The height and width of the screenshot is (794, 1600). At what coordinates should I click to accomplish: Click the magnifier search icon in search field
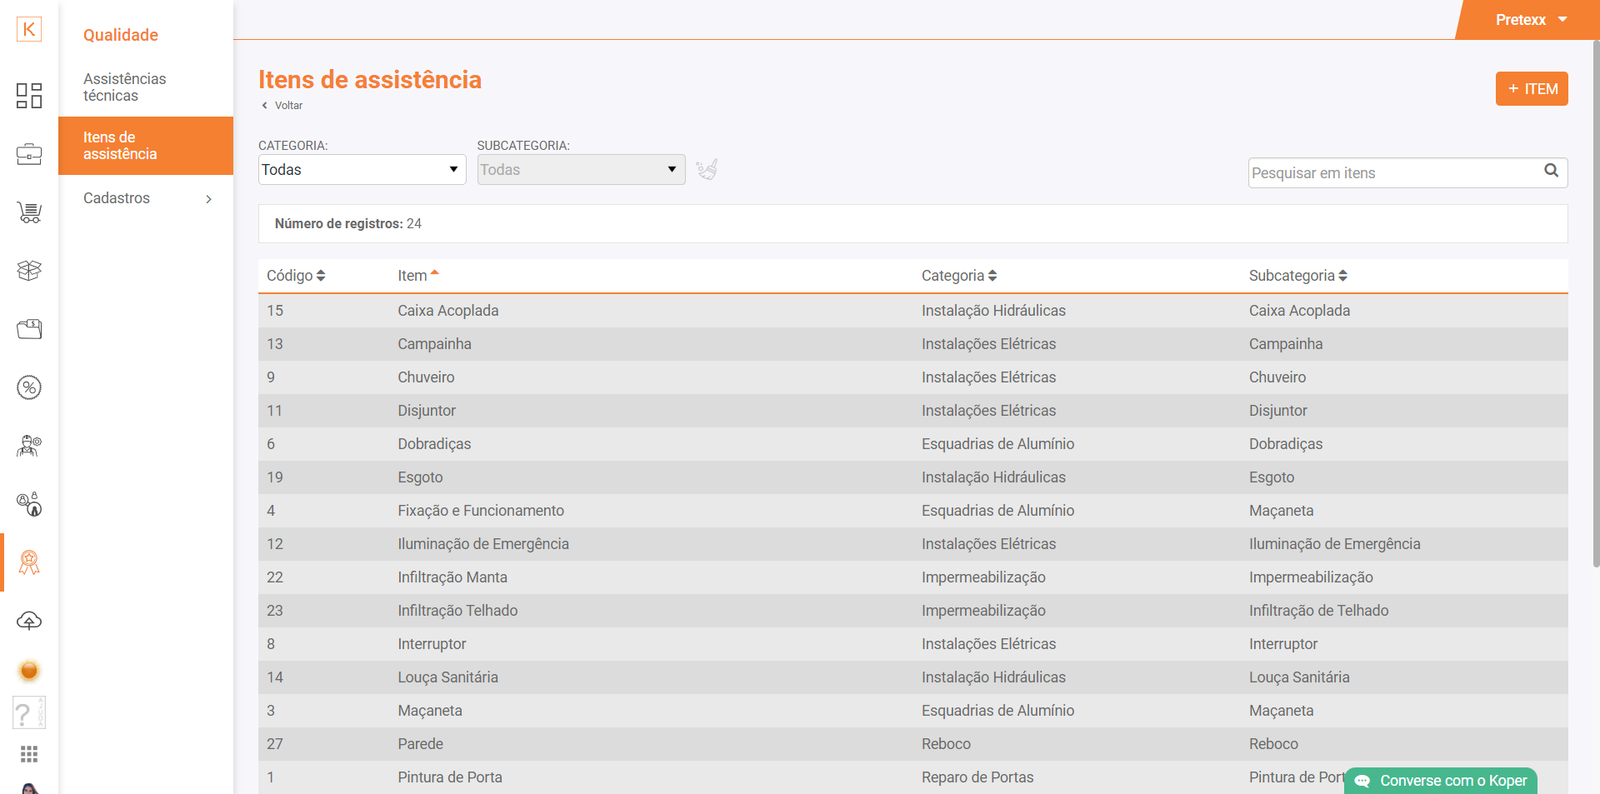pyautogui.click(x=1551, y=171)
